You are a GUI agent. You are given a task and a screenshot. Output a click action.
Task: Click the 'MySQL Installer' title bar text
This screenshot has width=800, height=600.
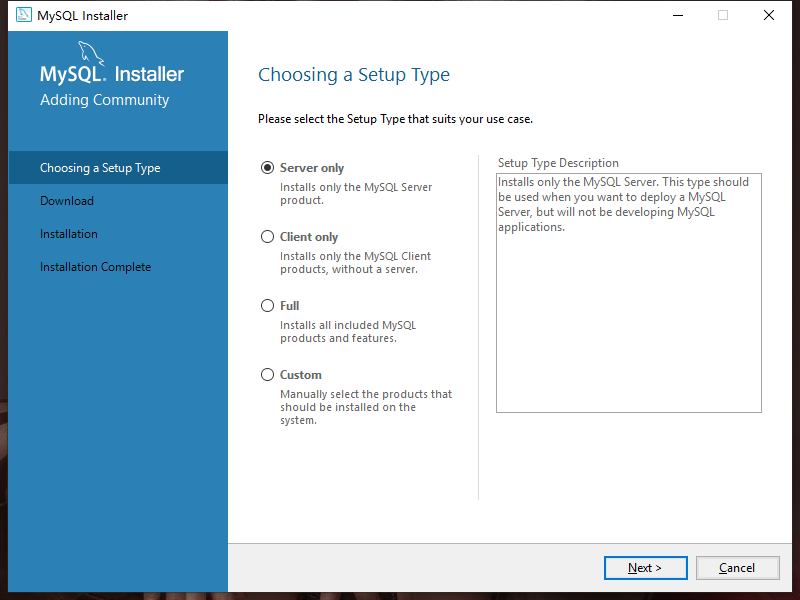[x=83, y=15]
